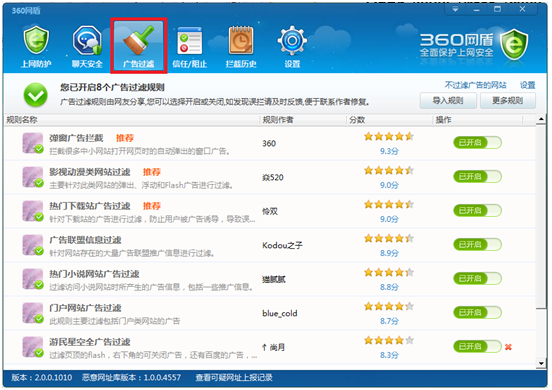Delete the 游民星空 rule with red X

pos(508,347)
